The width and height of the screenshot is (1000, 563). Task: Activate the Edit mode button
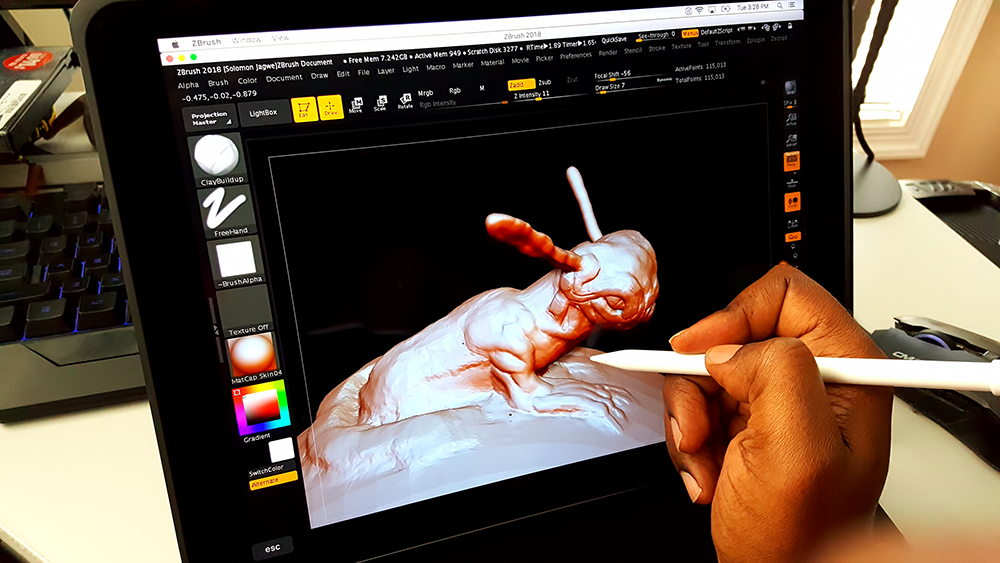pos(304,109)
